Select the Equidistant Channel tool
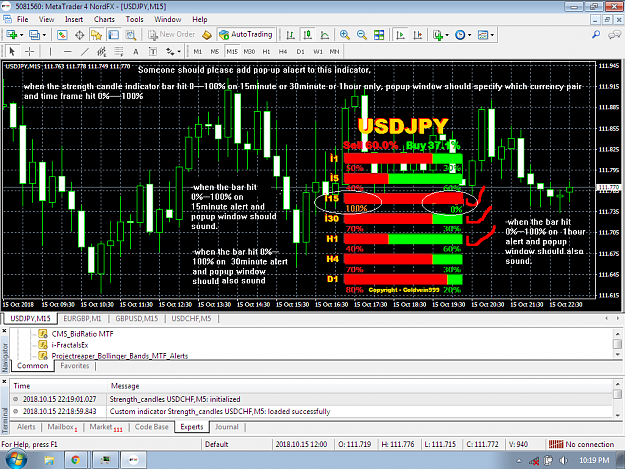The image size is (625, 469). tap(102, 51)
